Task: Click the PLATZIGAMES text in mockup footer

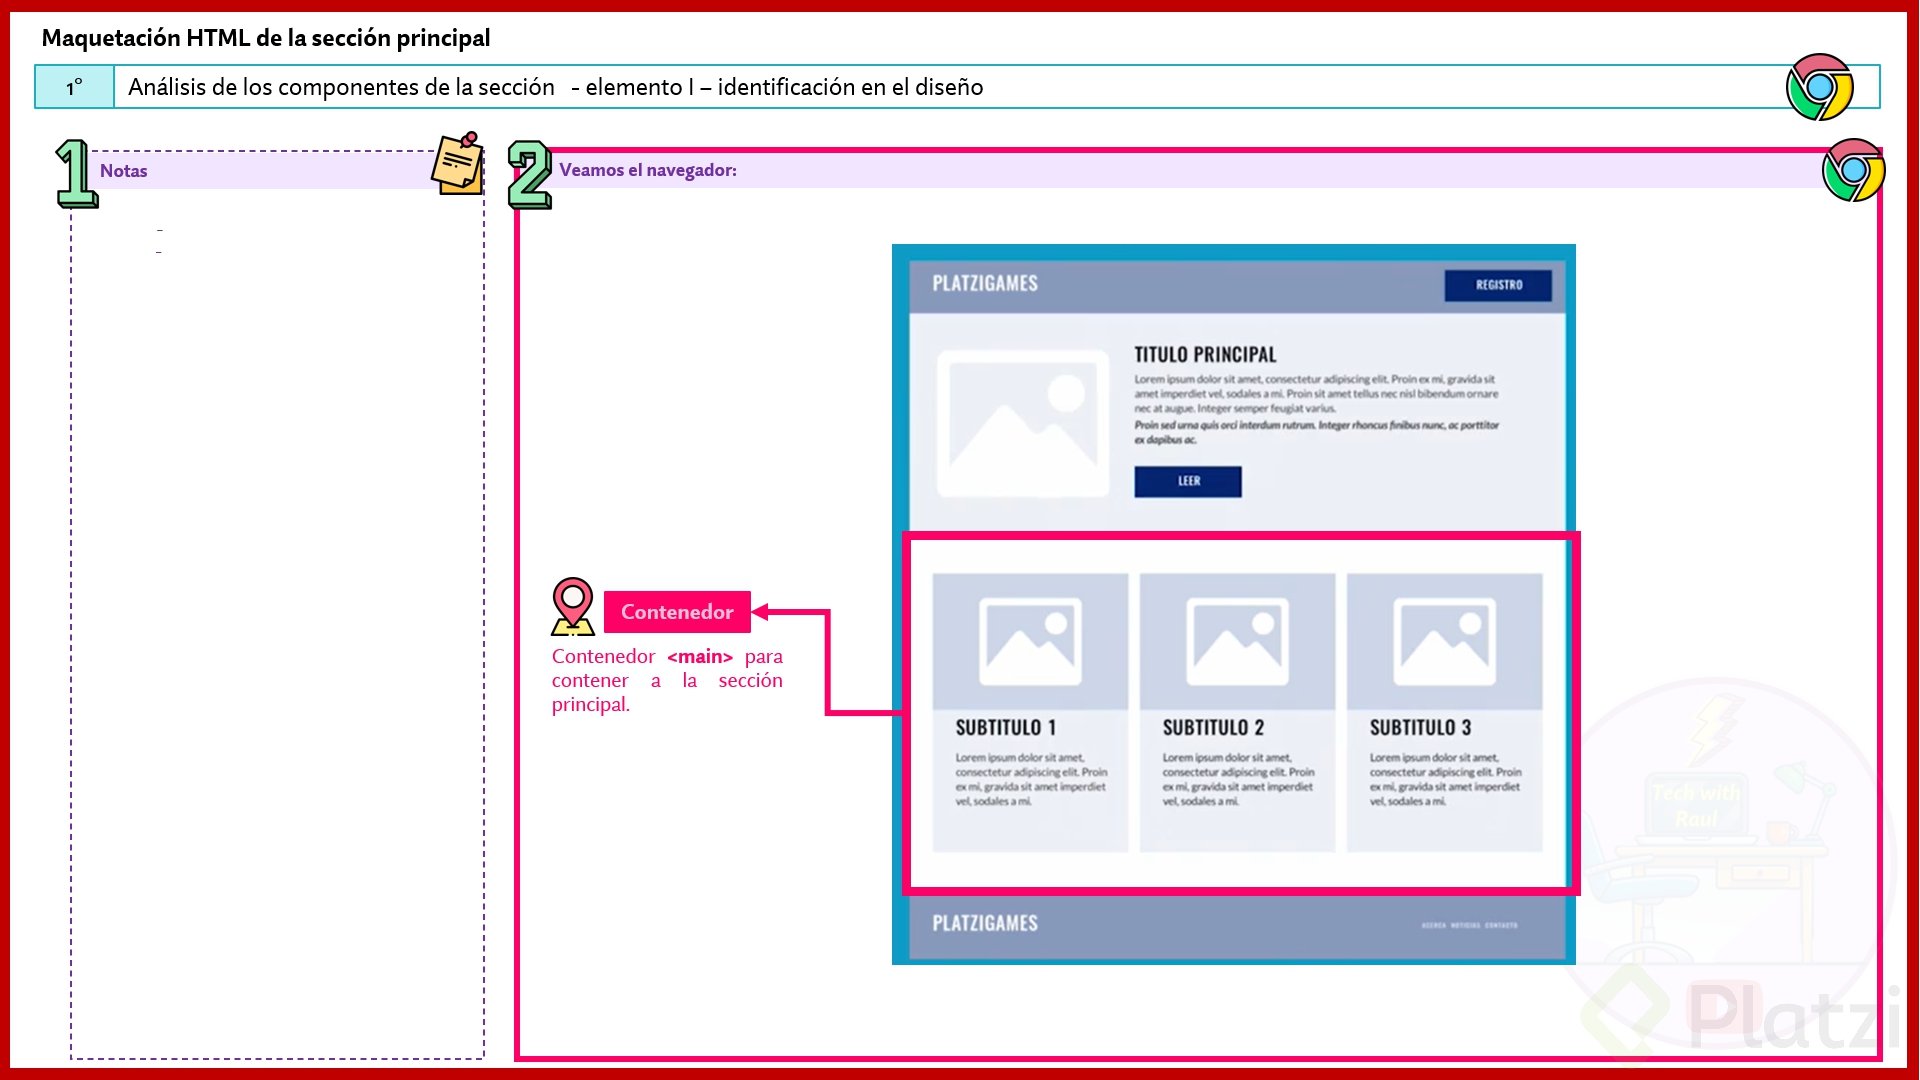Action: pos(985,923)
